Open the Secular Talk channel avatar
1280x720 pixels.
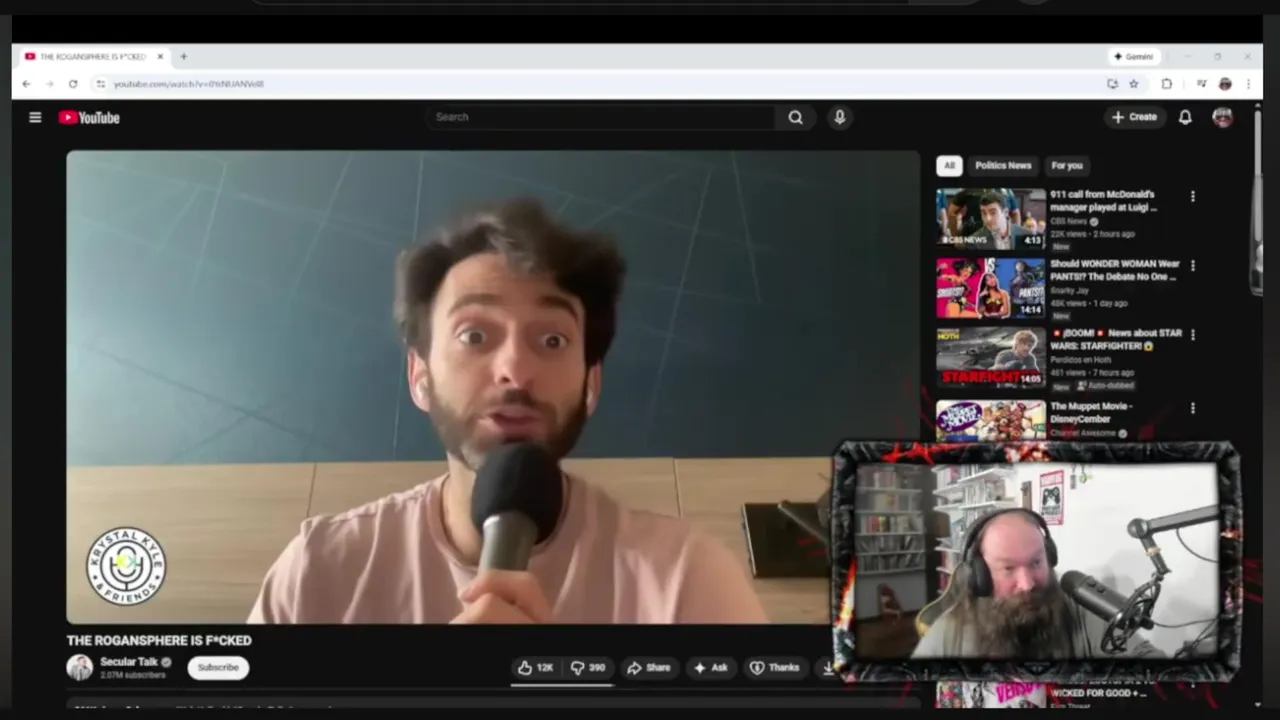click(80, 667)
